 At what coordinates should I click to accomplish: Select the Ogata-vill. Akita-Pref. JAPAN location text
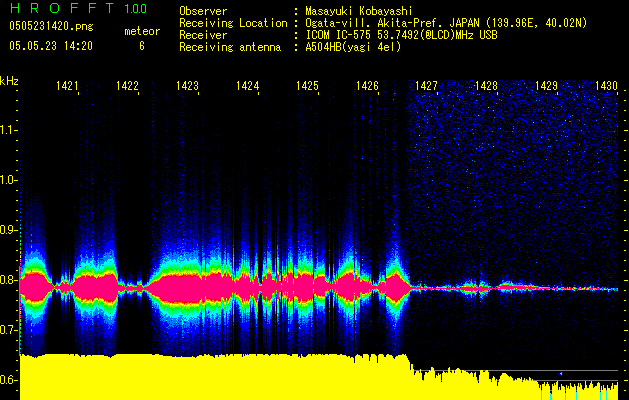click(x=446, y=23)
